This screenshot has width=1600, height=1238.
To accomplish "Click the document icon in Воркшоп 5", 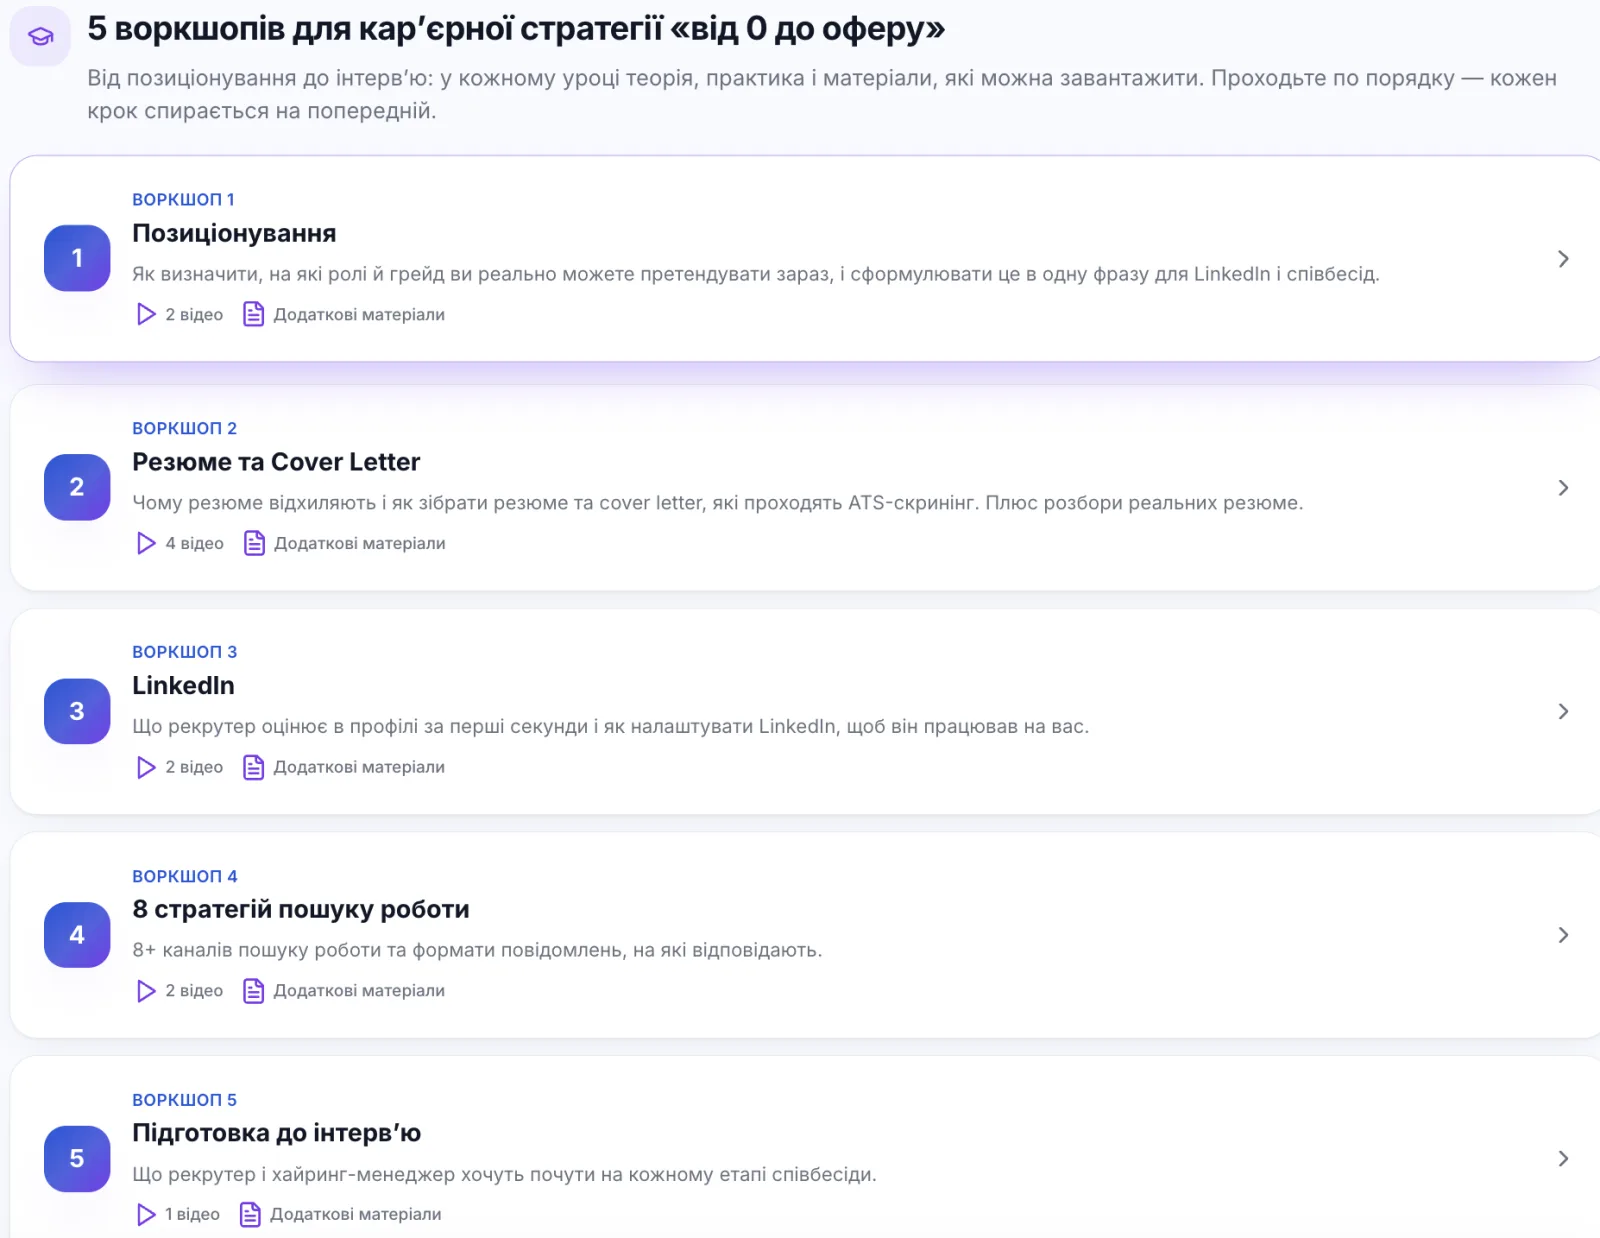I will click(x=250, y=1214).
